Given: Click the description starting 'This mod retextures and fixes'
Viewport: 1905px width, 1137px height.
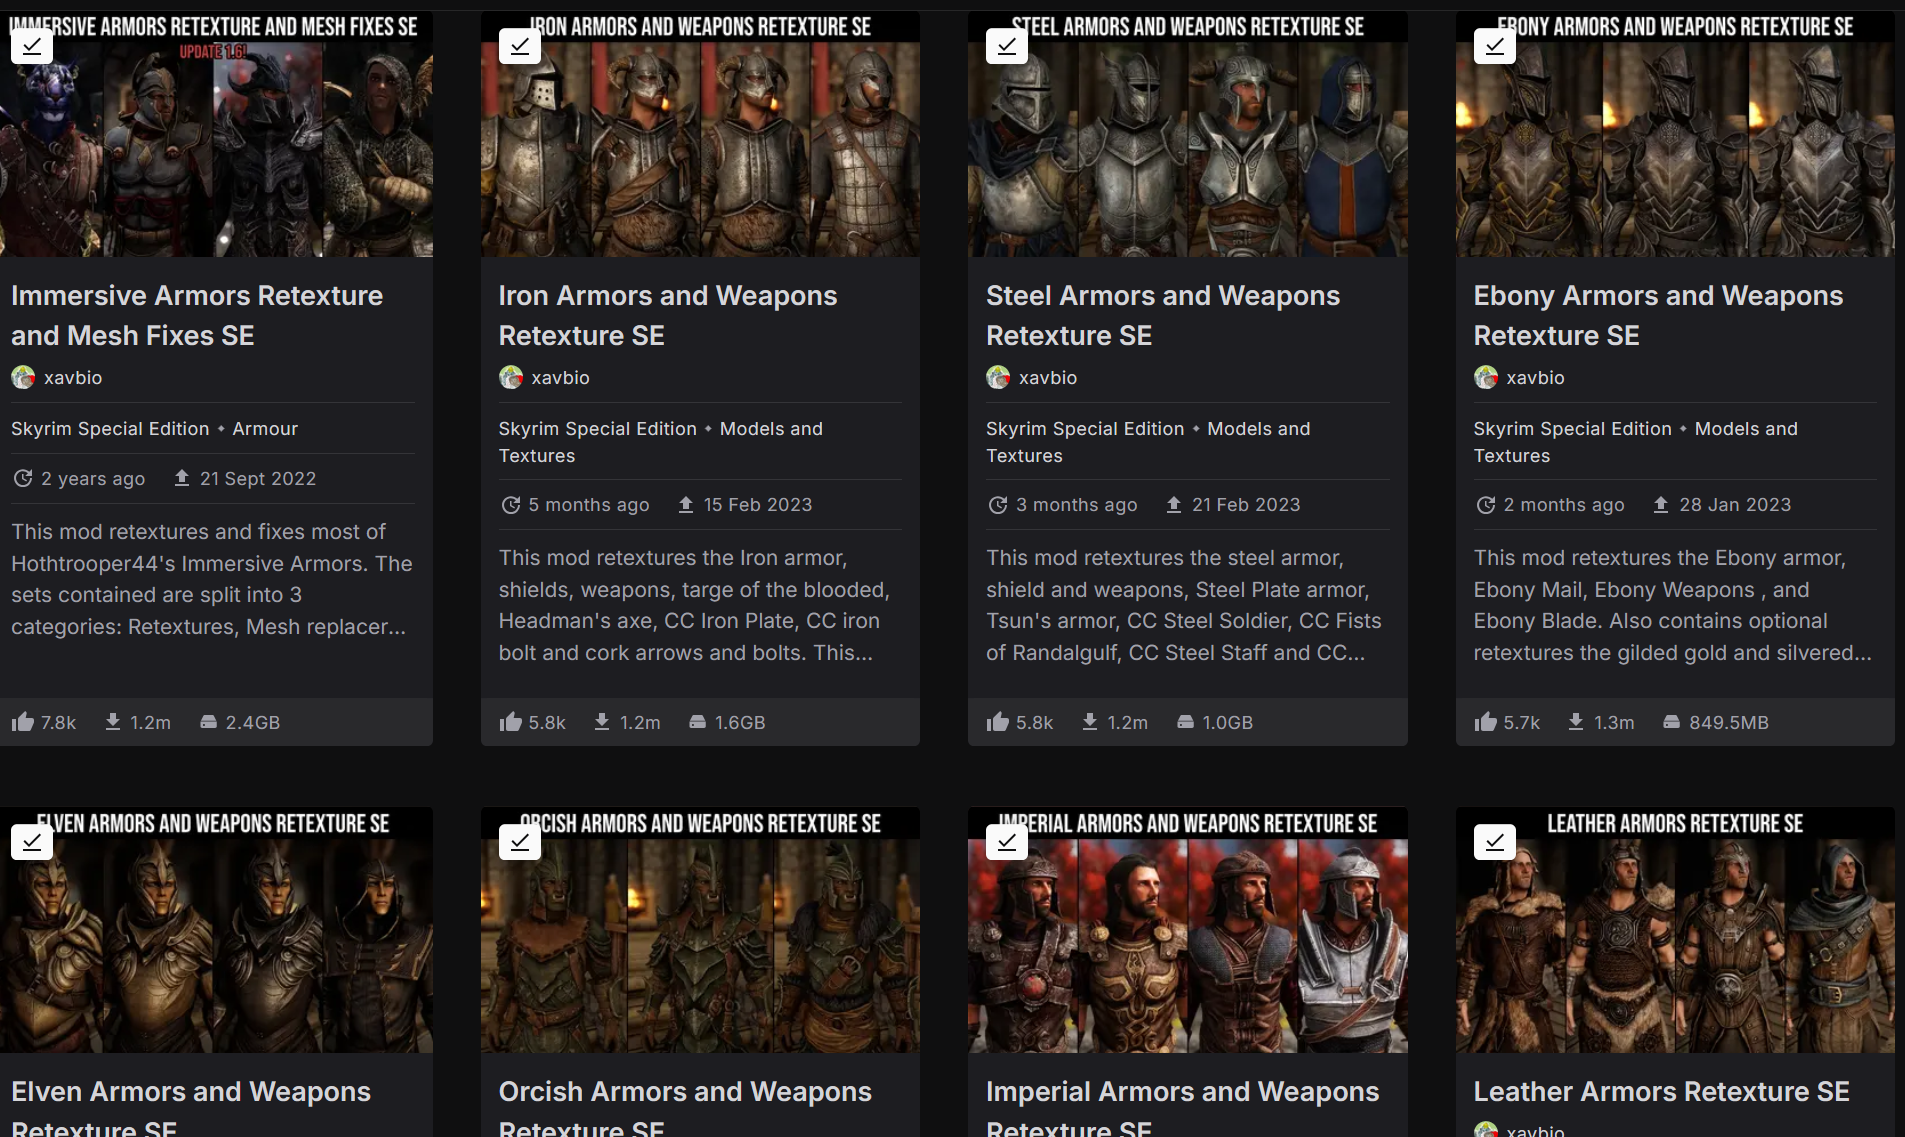Looking at the screenshot, I should 212,579.
